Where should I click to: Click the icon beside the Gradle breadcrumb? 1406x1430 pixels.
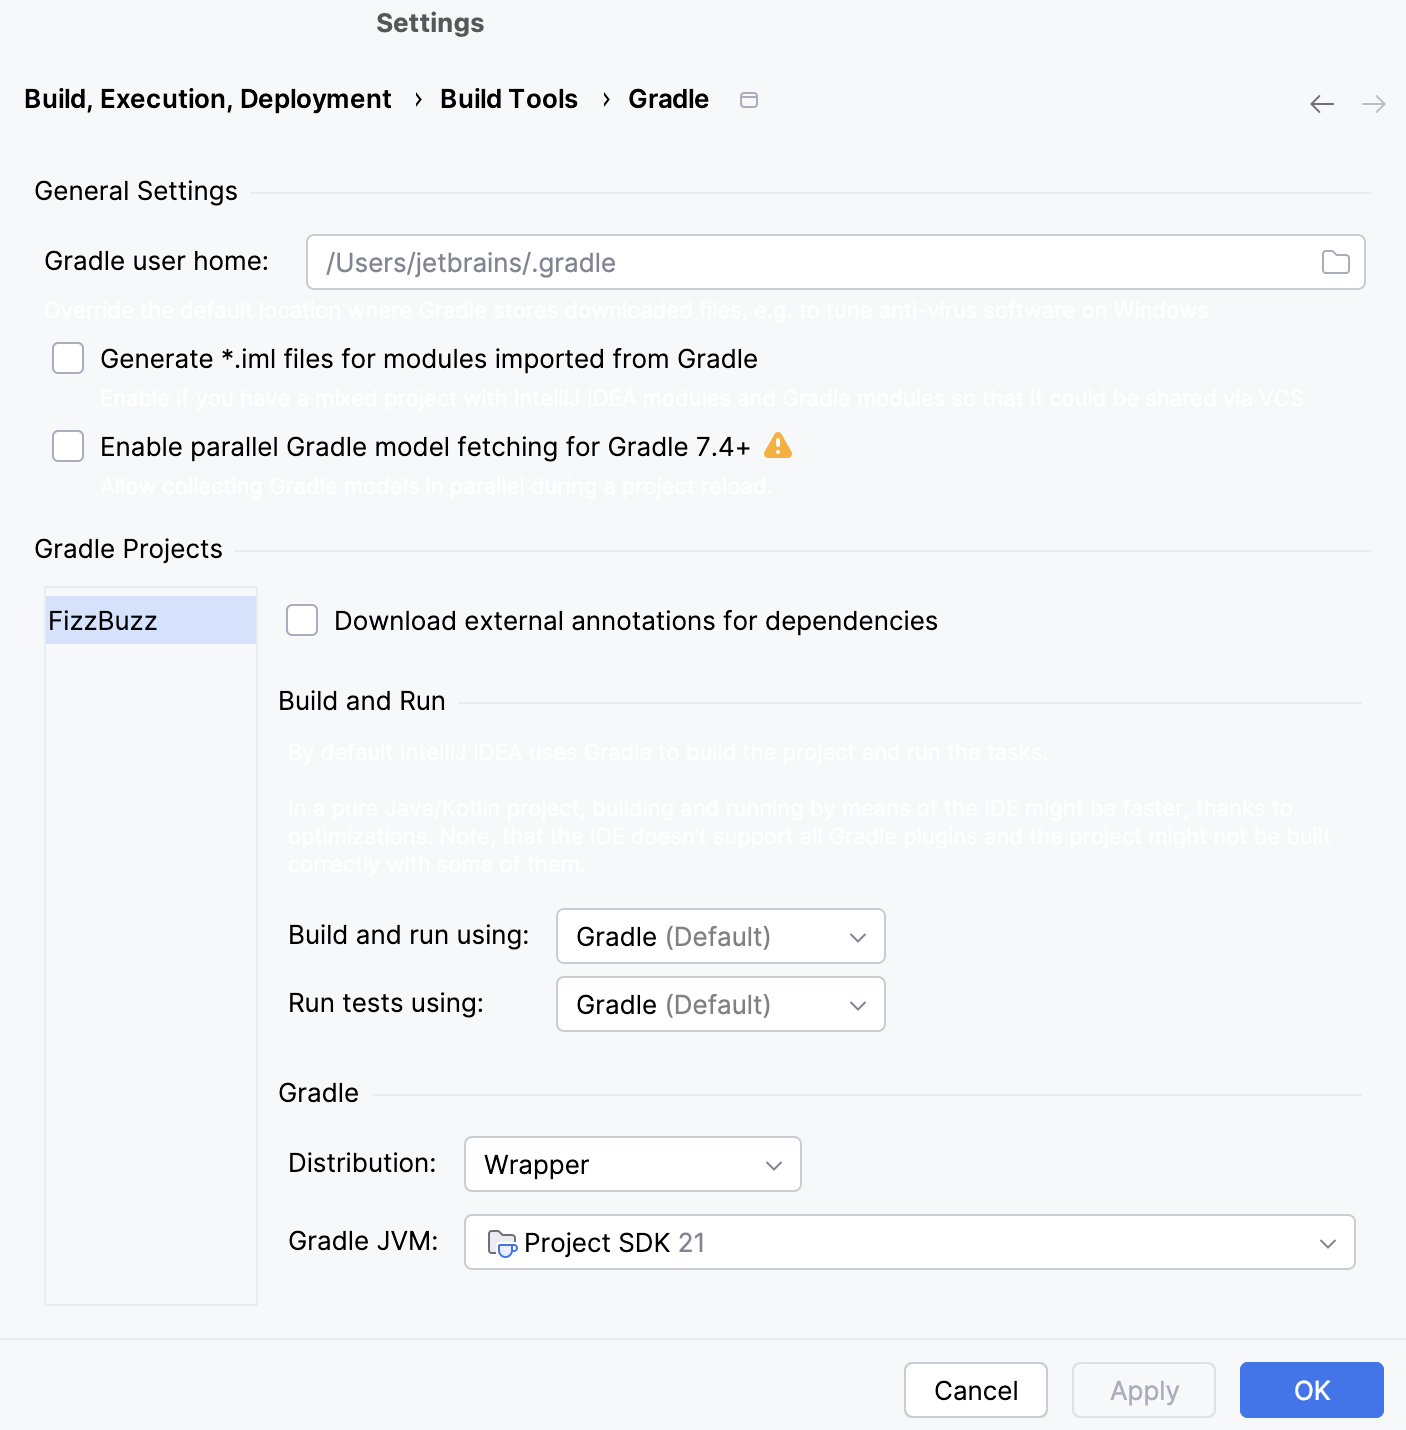tap(749, 99)
